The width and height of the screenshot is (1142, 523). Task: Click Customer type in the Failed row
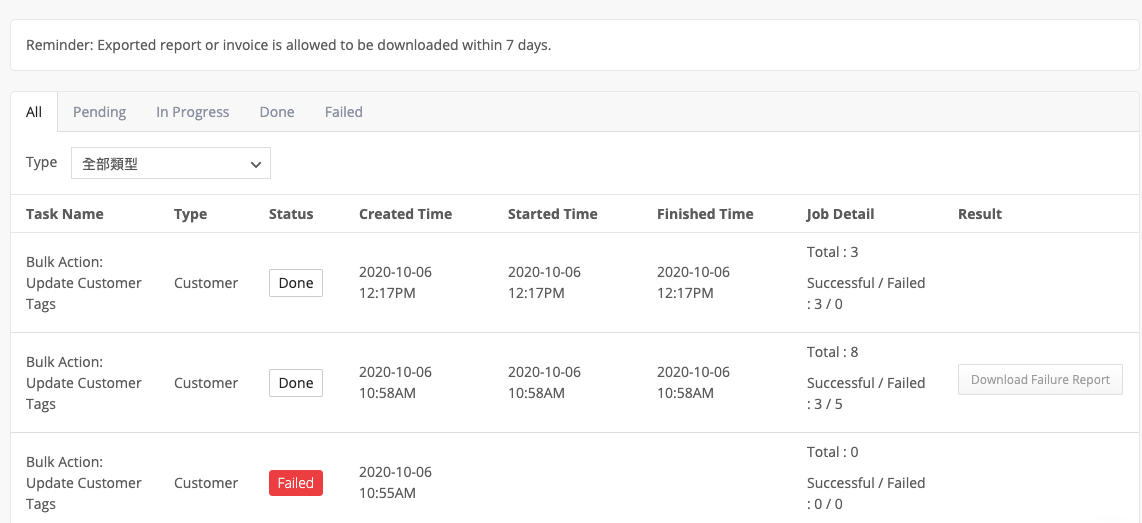click(x=205, y=483)
